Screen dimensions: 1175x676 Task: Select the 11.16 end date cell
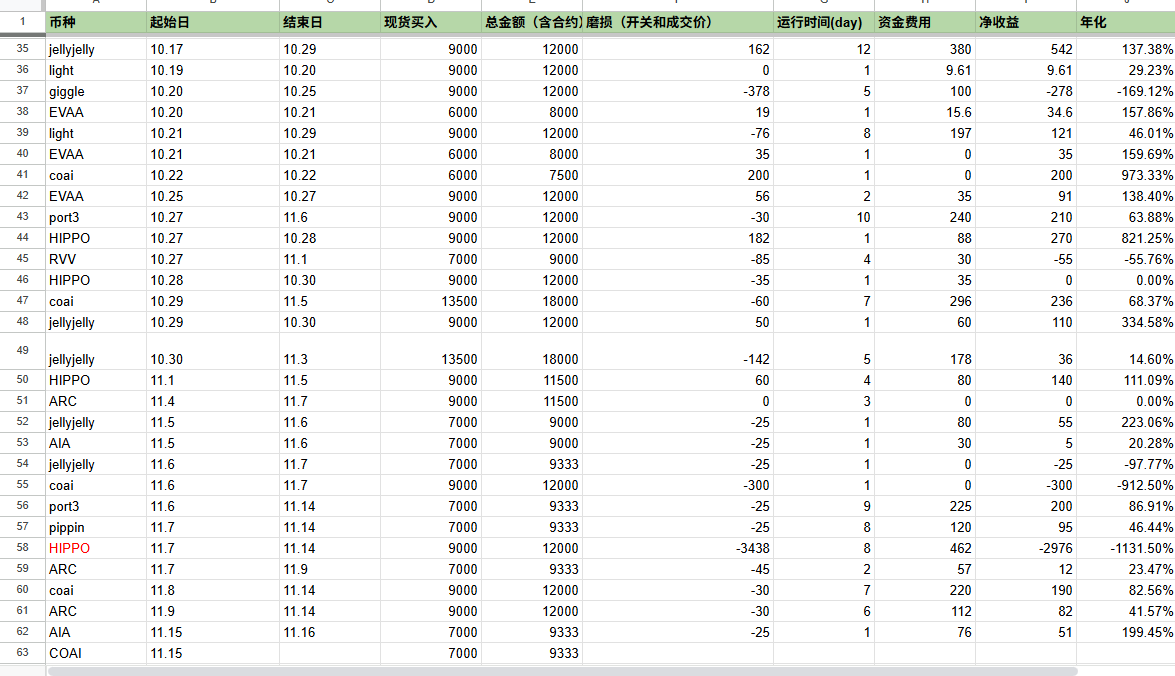[x=330, y=632]
